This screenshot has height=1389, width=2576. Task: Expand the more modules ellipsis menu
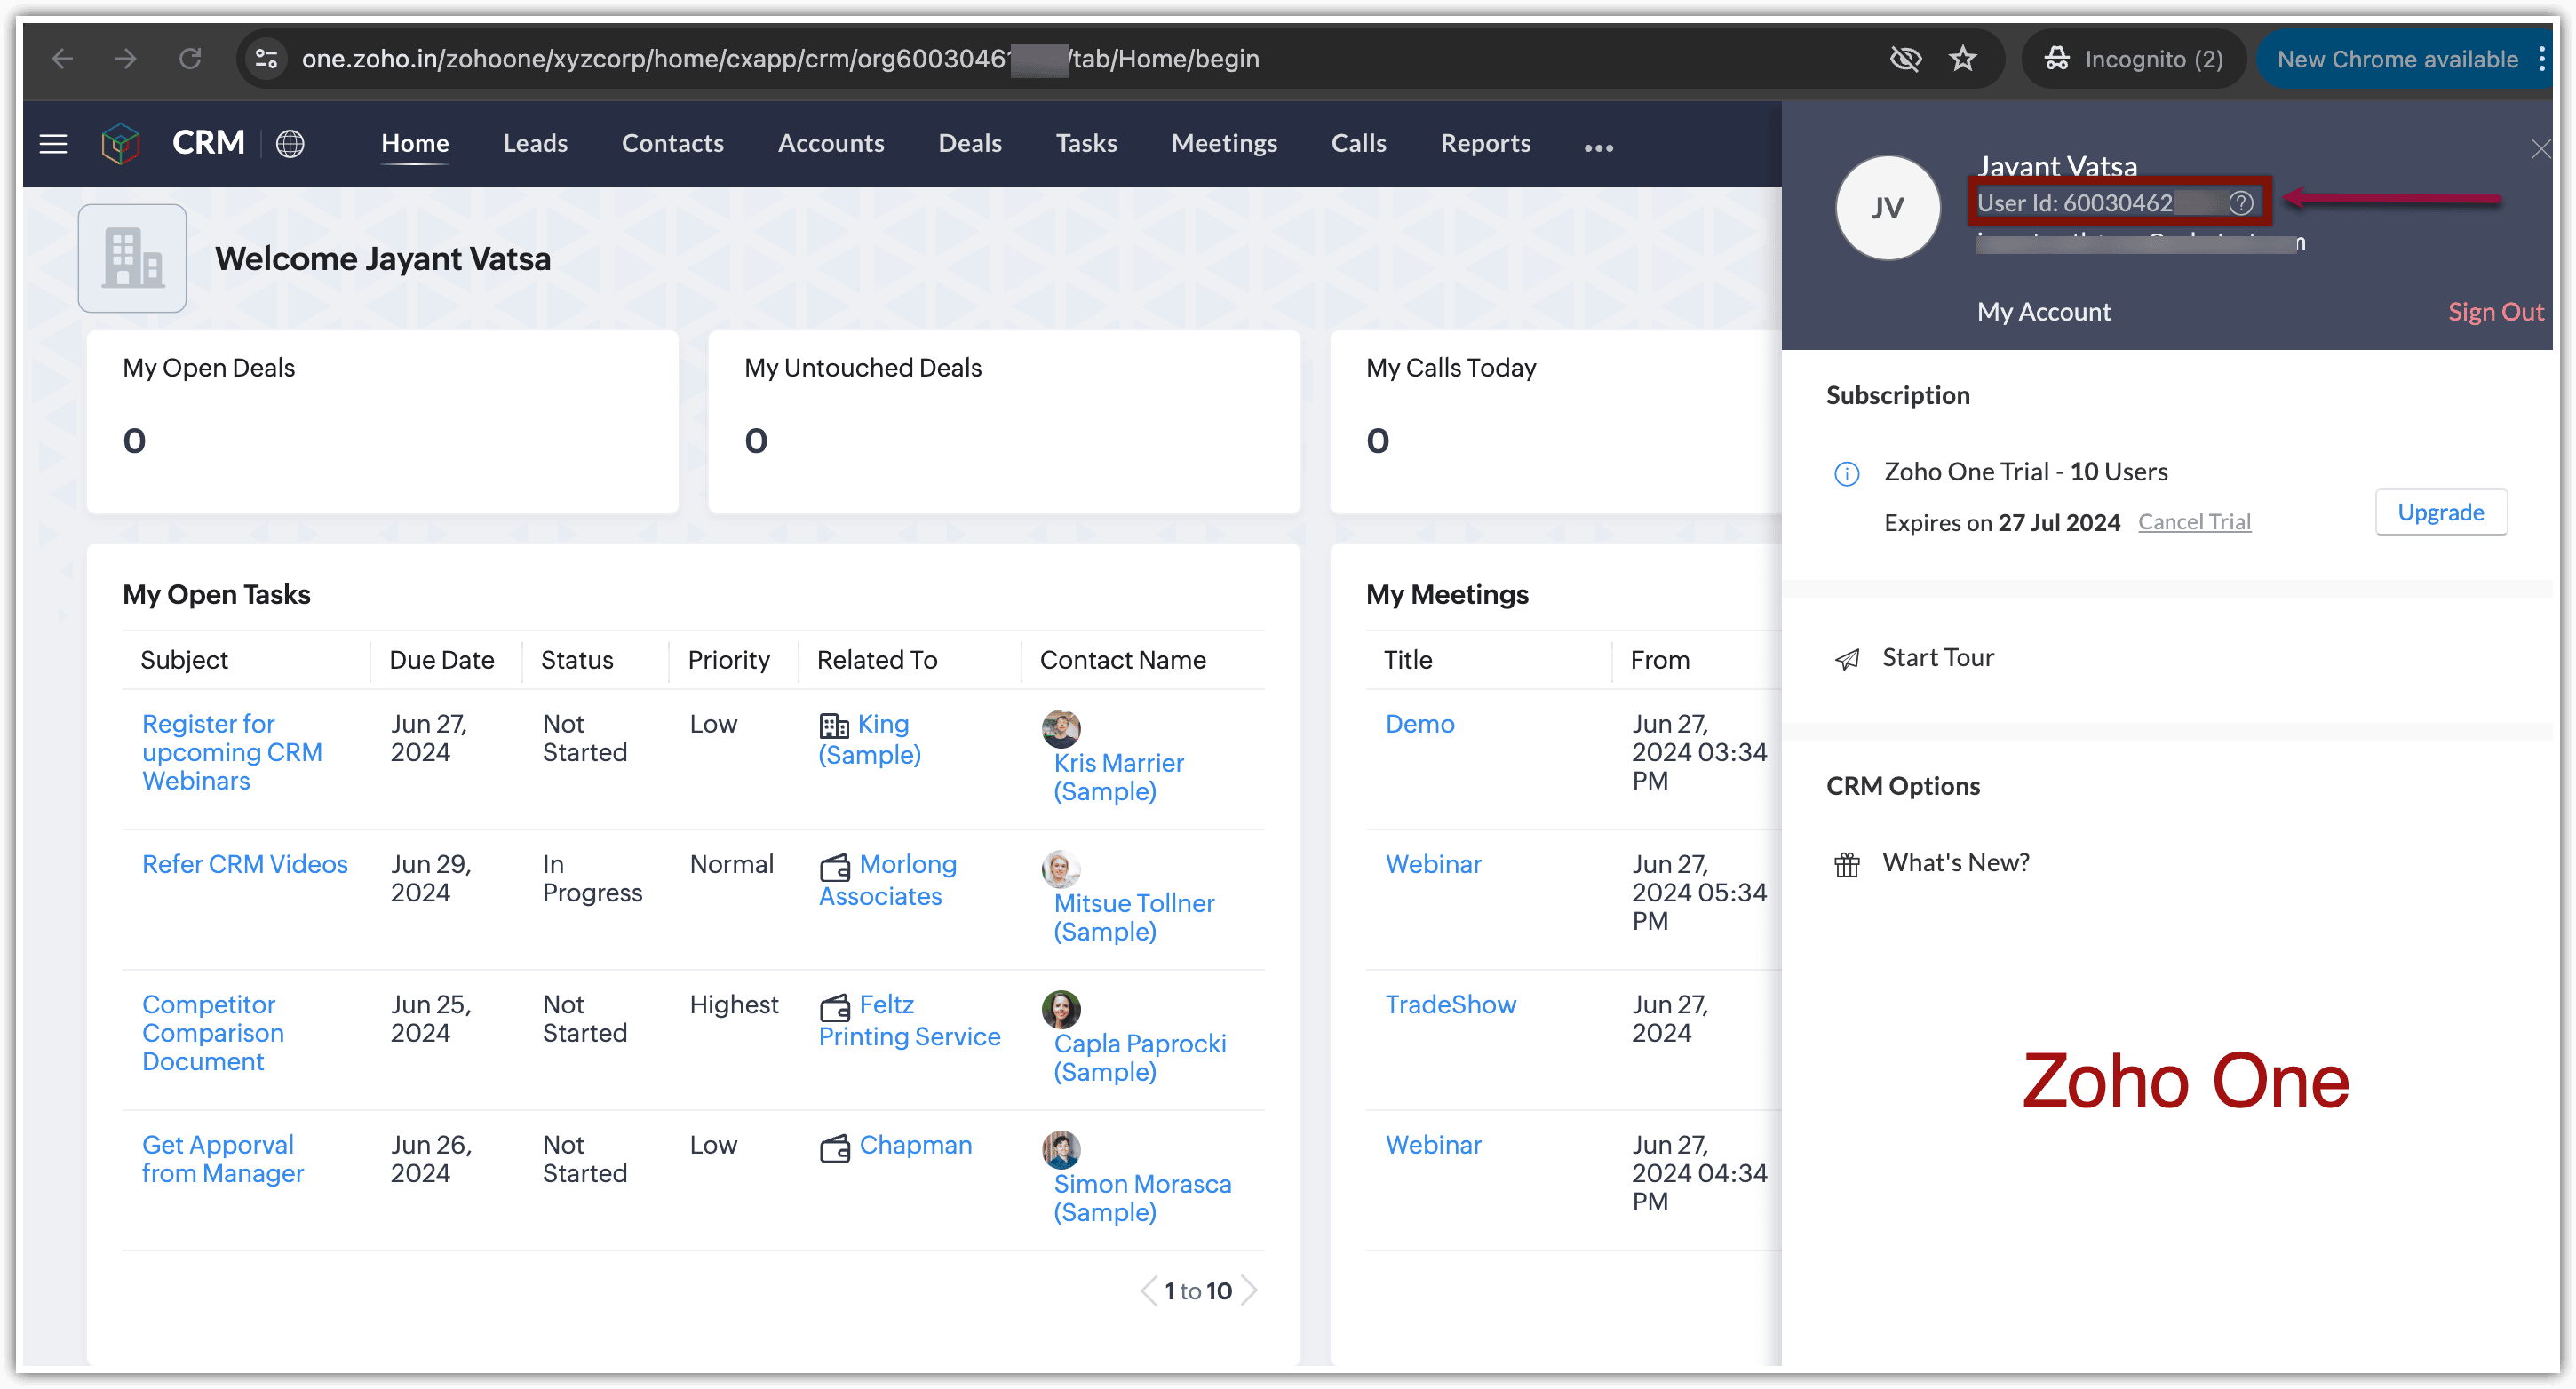[x=1598, y=148]
